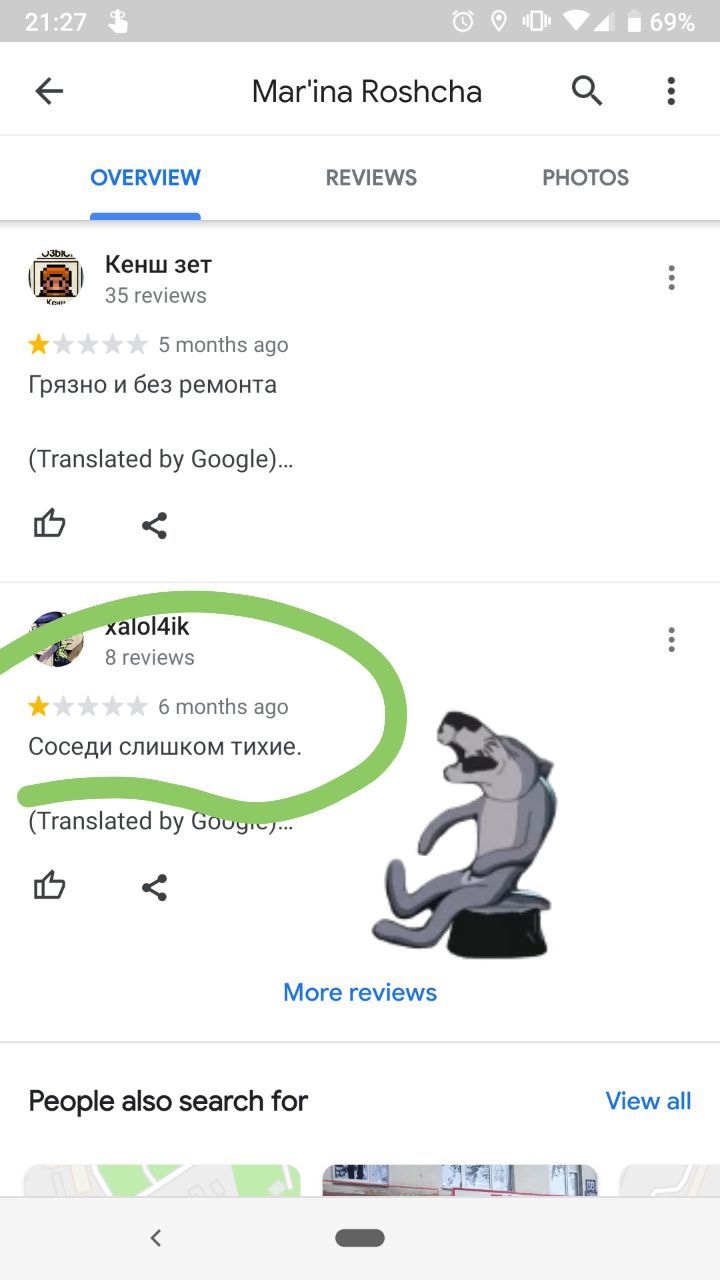Tap the Android navigation back chevron
This screenshot has width=720, height=1280.
(x=155, y=1238)
